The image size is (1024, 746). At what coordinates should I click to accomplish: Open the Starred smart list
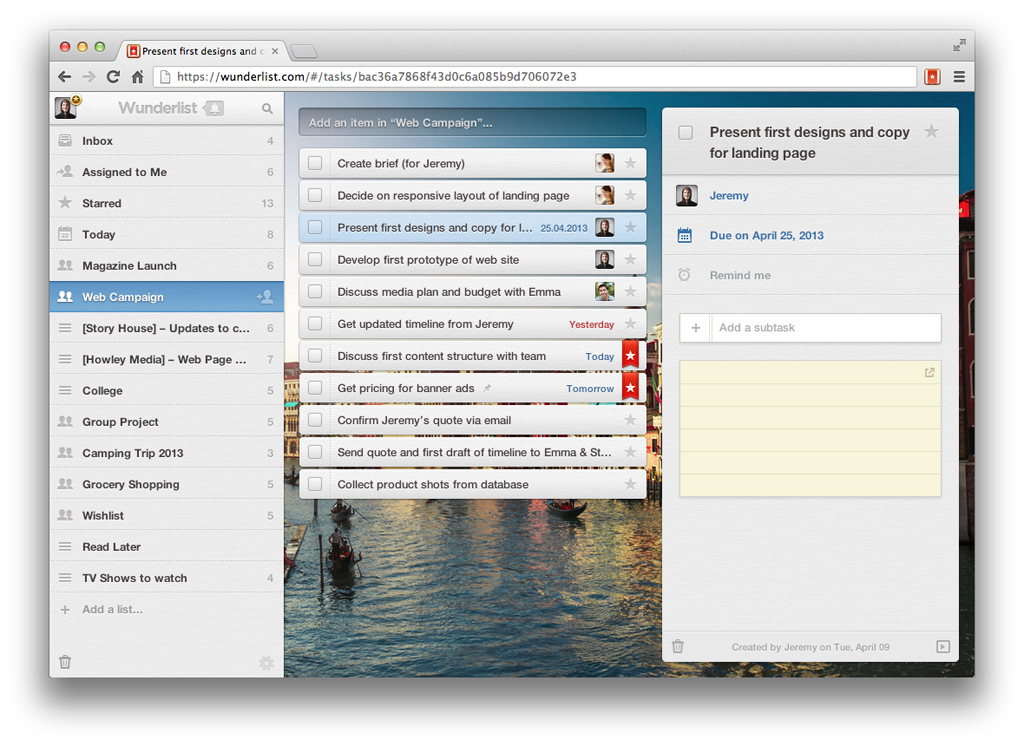[x=102, y=203]
